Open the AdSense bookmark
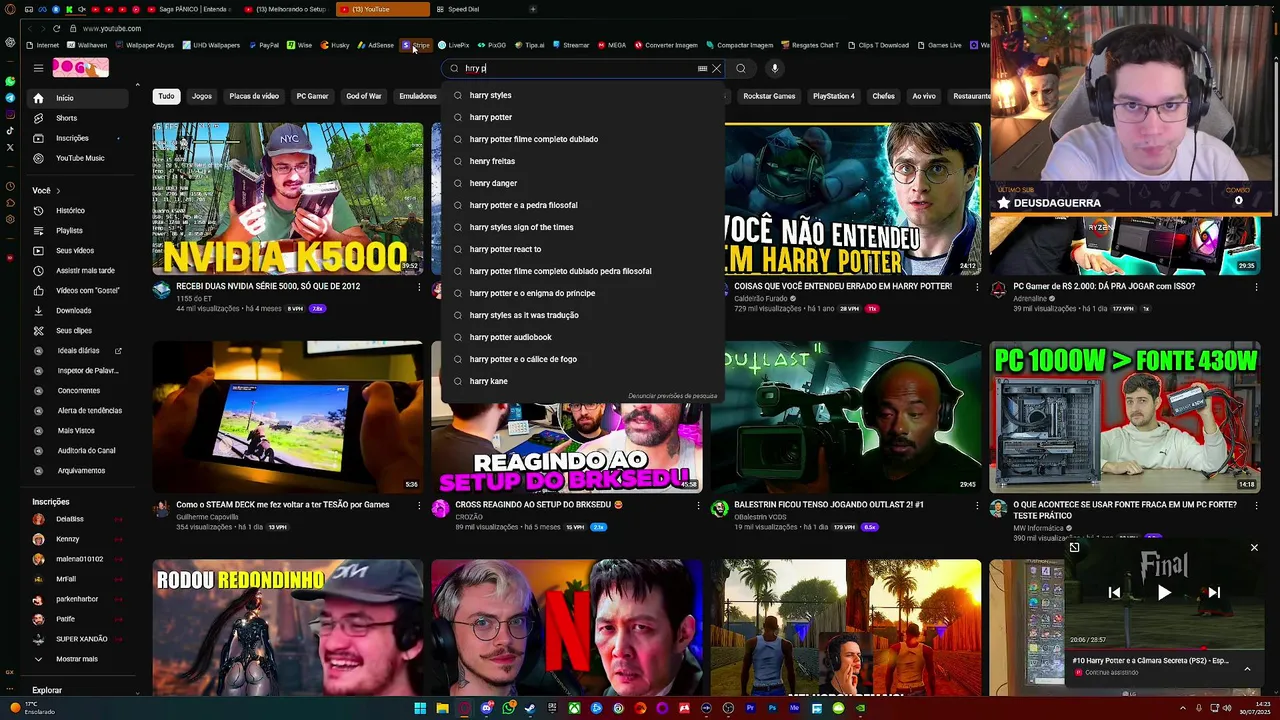 coord(375,45)
